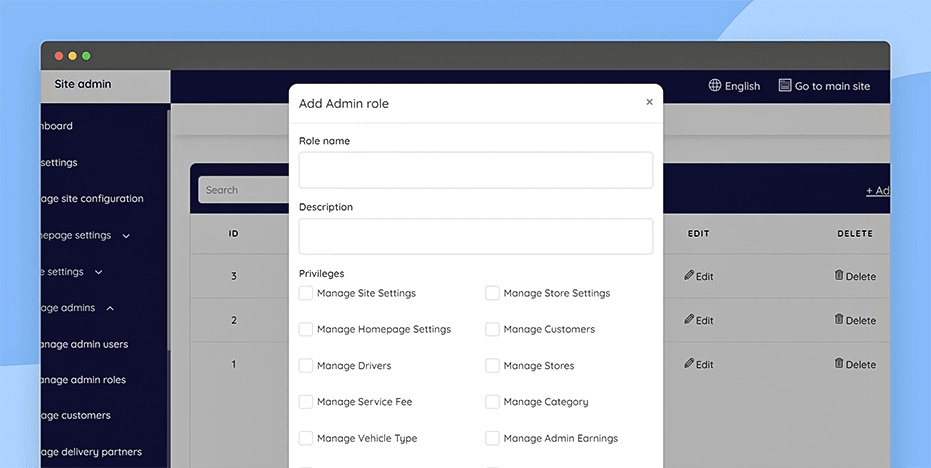Toggle the Manage Admin Earnings checkbox
This screenshot has height=468, width=931.
[492, 438]
